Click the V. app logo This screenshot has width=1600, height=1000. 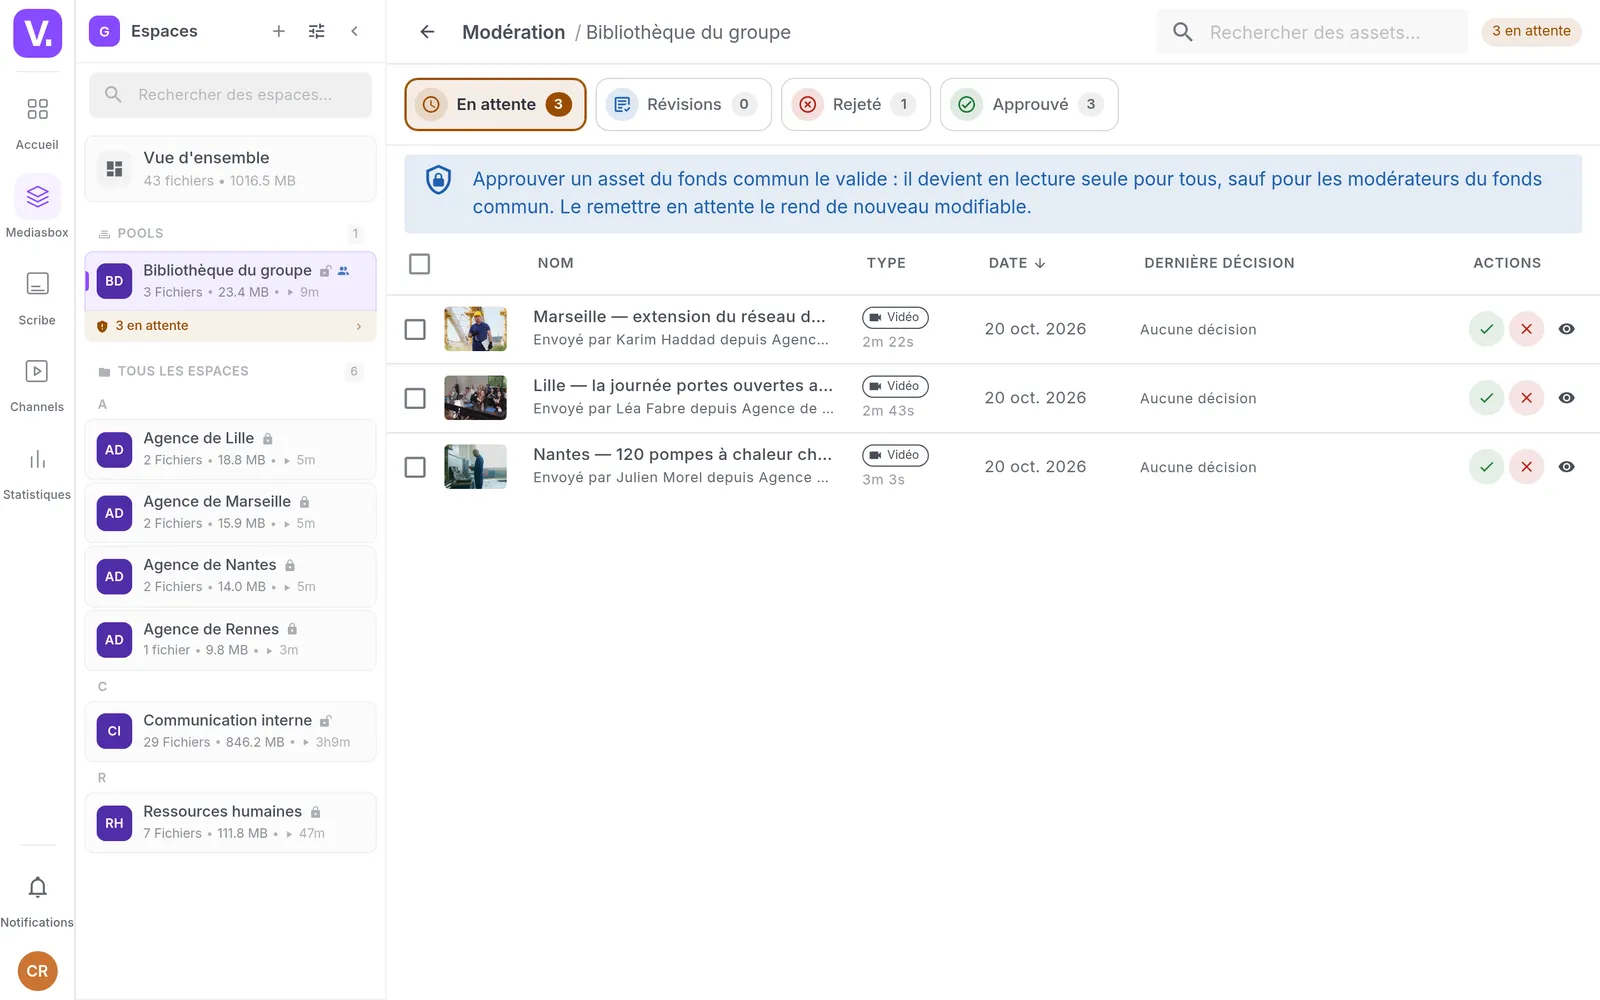(37, 33)
